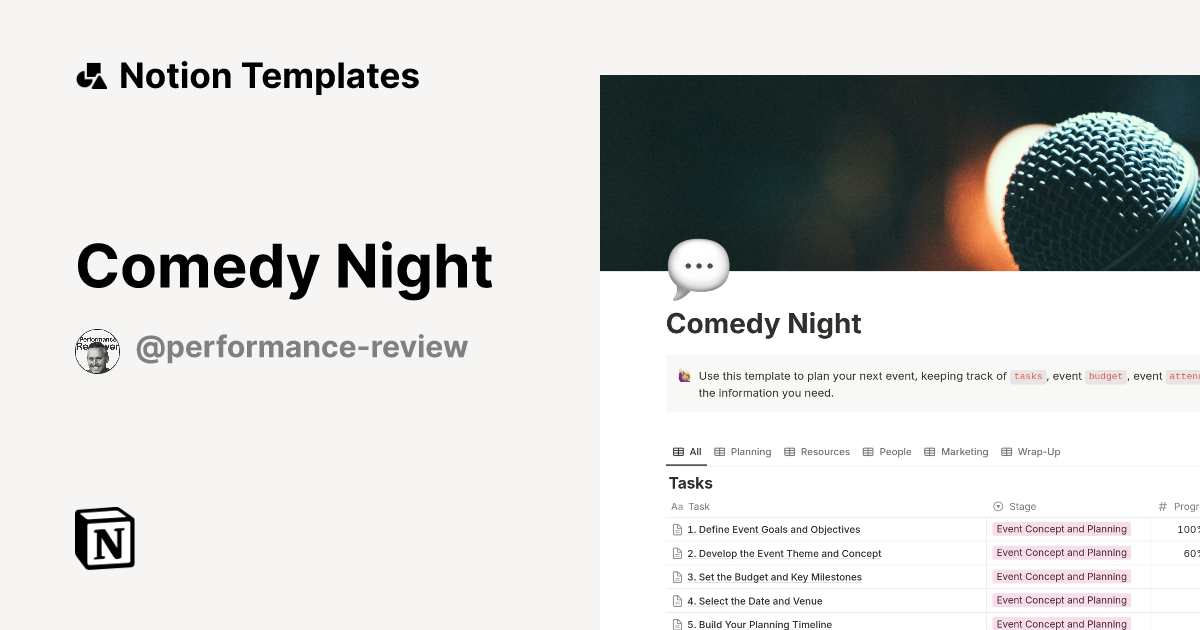Click the Stage column property icon
The width and height of the screenshot is (1200, 630).
pos(996,506)
